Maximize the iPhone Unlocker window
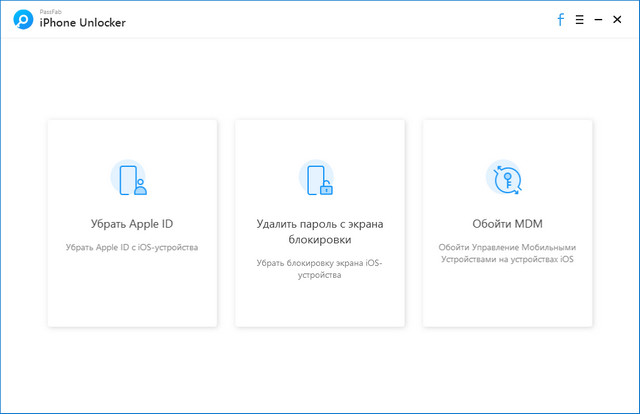The height and width of the screenshot is (414, 640). 613,19
